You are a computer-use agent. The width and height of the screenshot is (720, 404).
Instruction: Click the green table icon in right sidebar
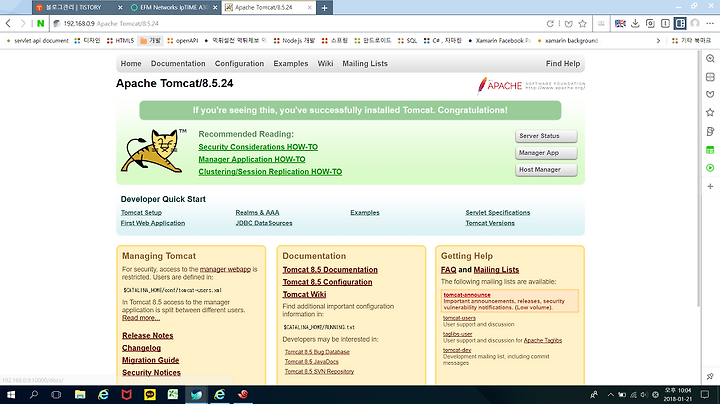click(710, 150)
